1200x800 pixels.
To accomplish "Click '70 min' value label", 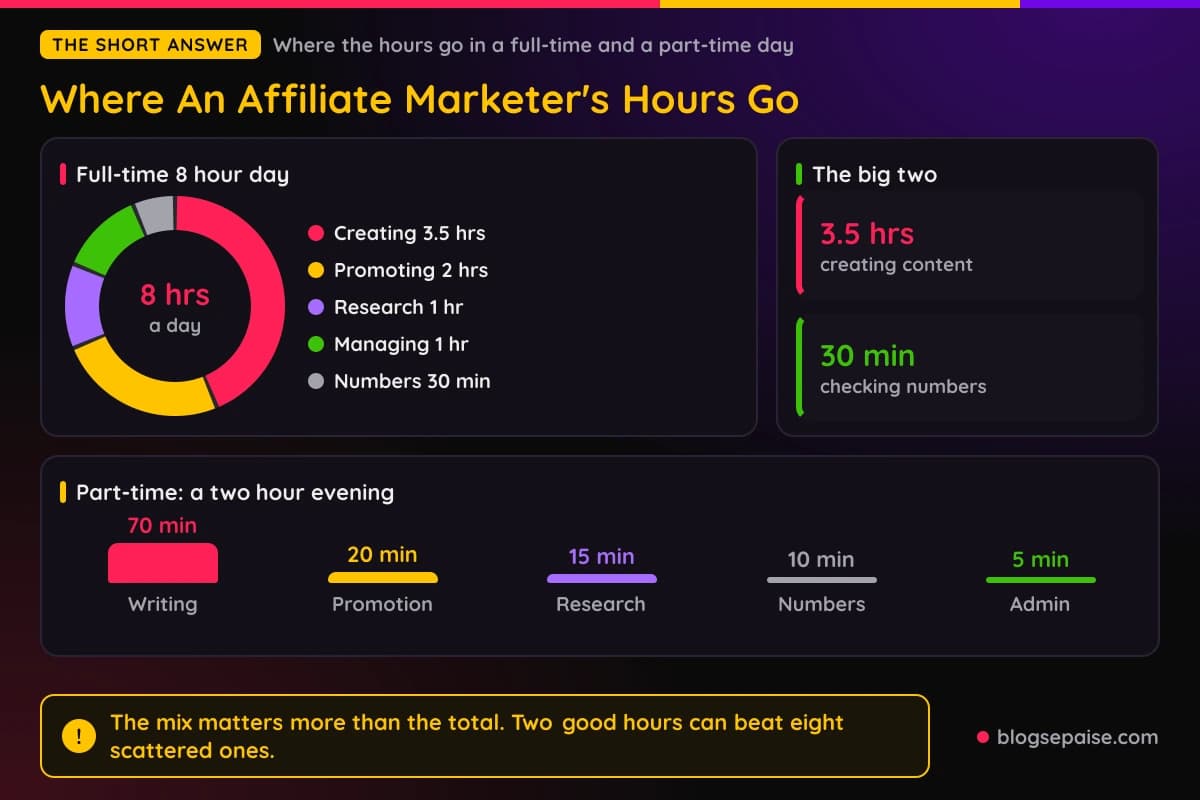I will (162, 525).
